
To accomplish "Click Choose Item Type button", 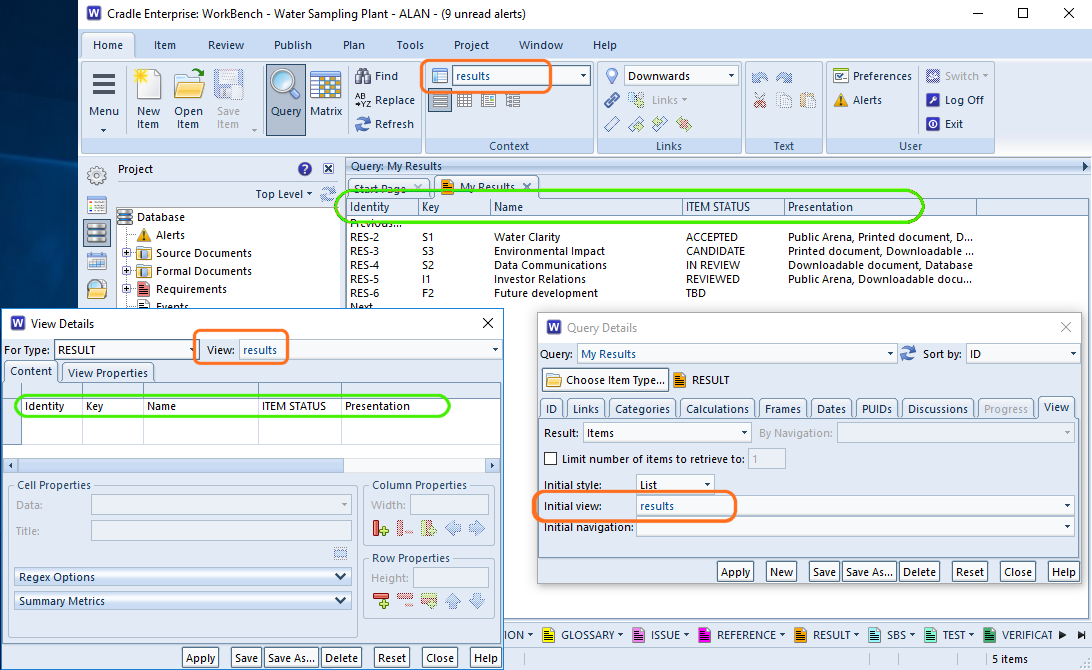I will click(x=605, y=380).
